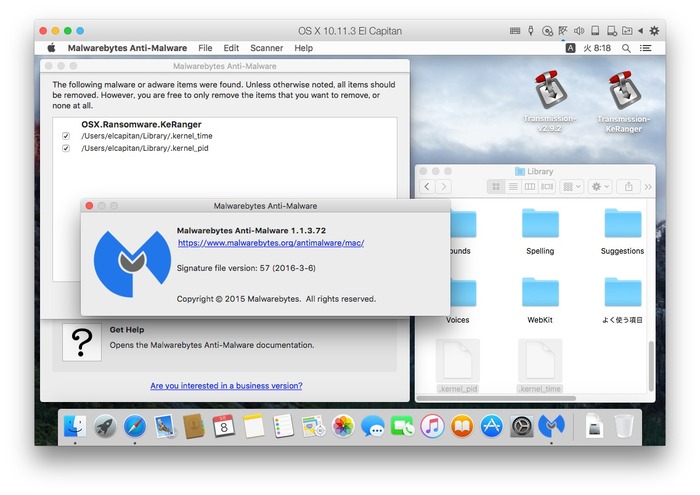
Task: Click the date and time in the menu bar
Action: point(597,48)
